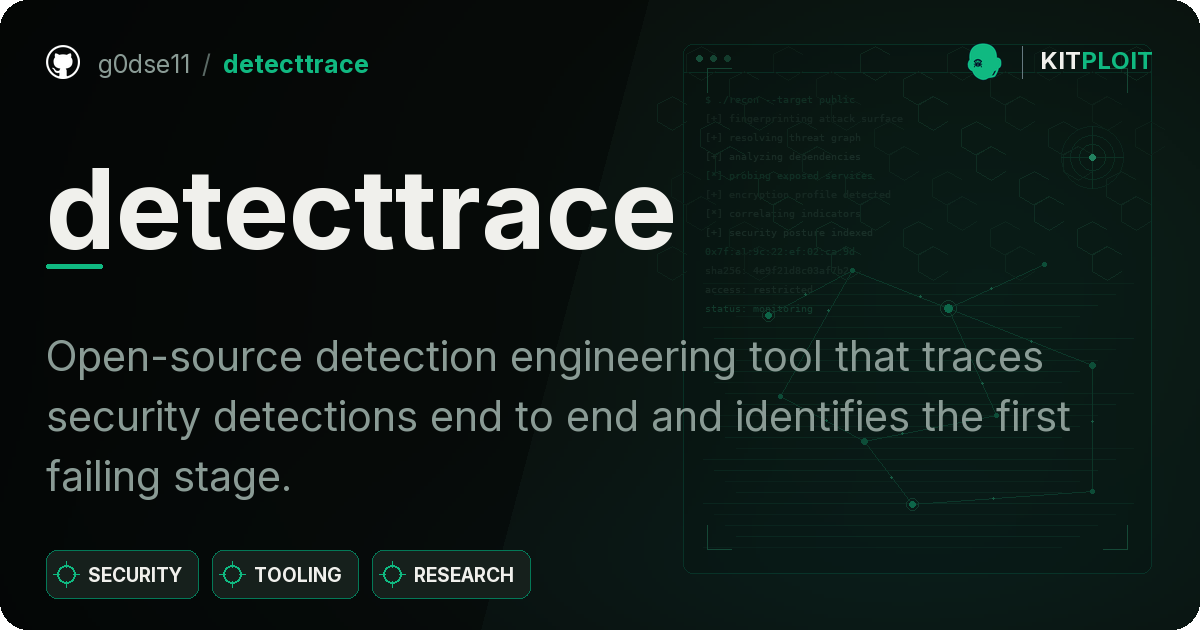Viewport: 1200px width, 630px height.
Task: Click 'status: monitoring' terminal line
Action: [x=759, y=309]
